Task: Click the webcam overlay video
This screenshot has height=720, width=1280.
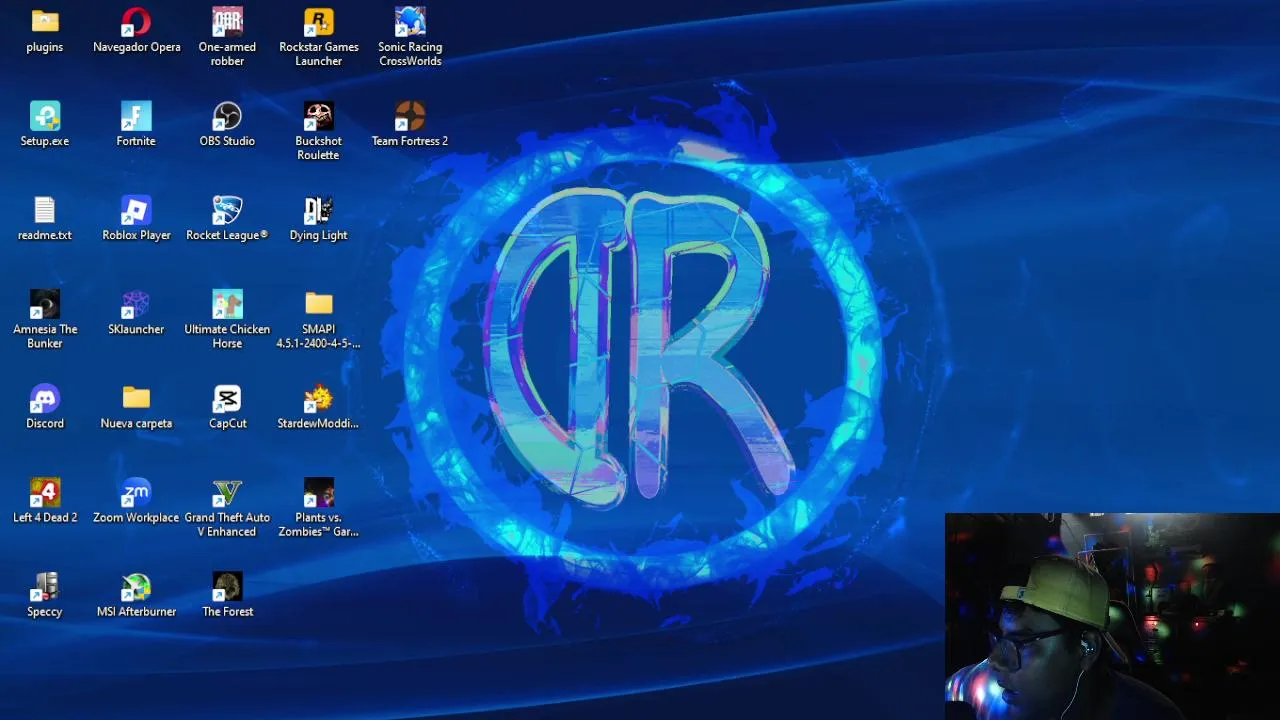Action: pyautogui.click(x=1112, y=616)
